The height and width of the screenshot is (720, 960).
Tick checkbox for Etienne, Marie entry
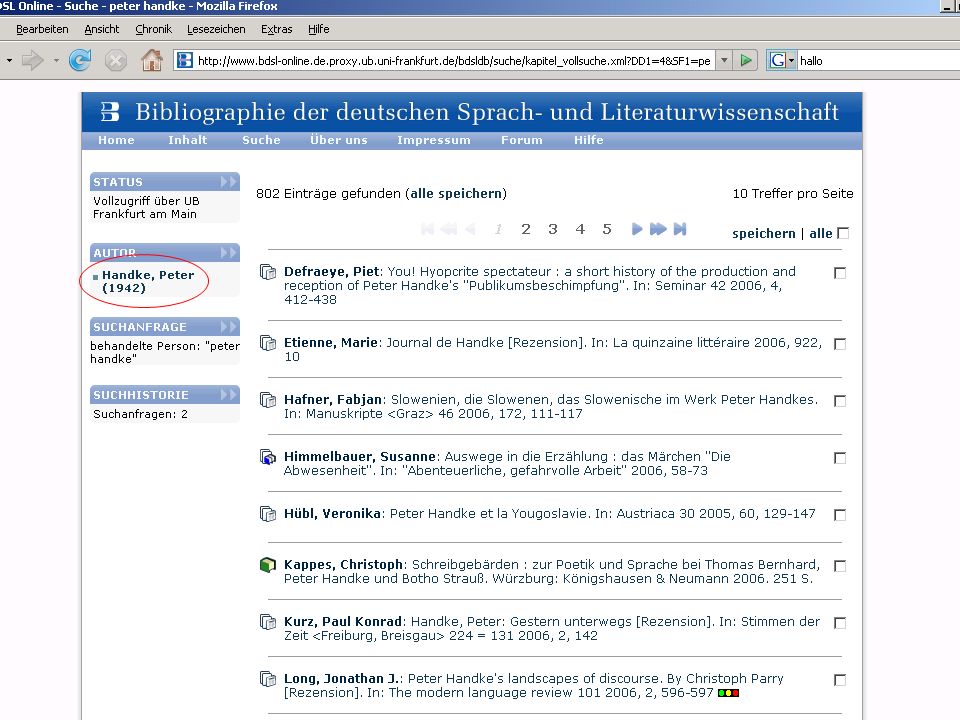840,344
